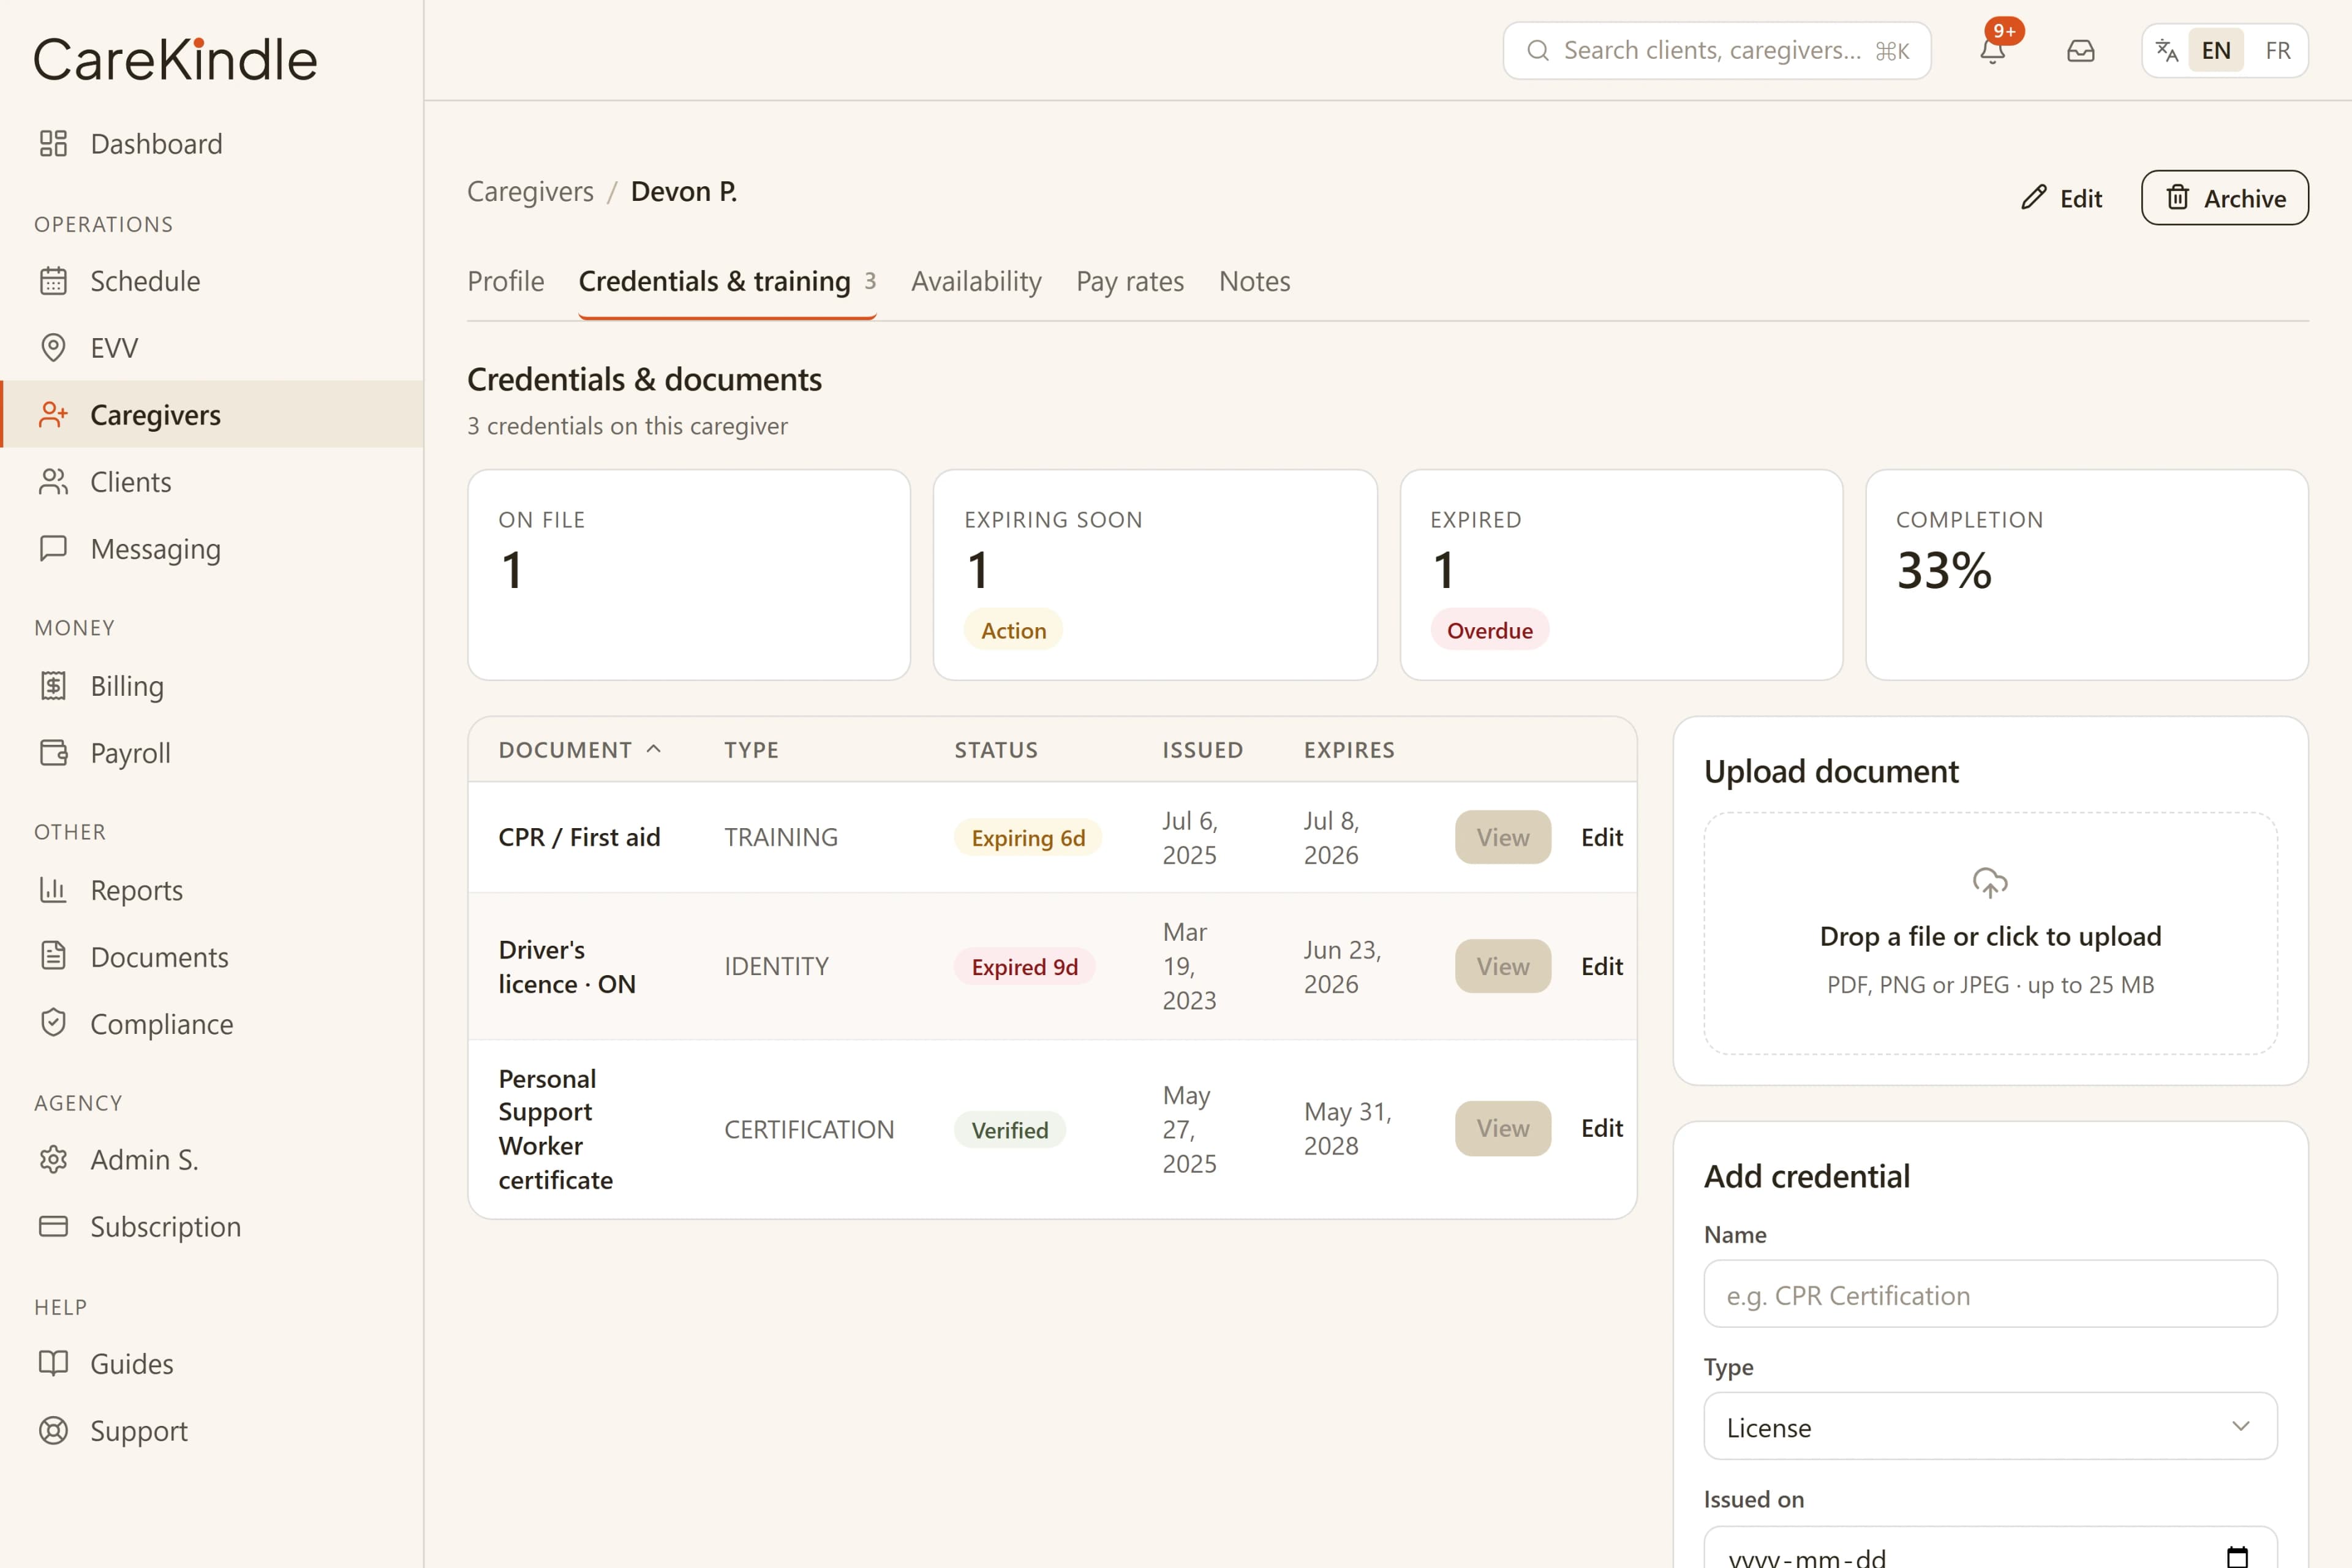
Task: Open Clients people icon in sidebar
Action: 53,482
